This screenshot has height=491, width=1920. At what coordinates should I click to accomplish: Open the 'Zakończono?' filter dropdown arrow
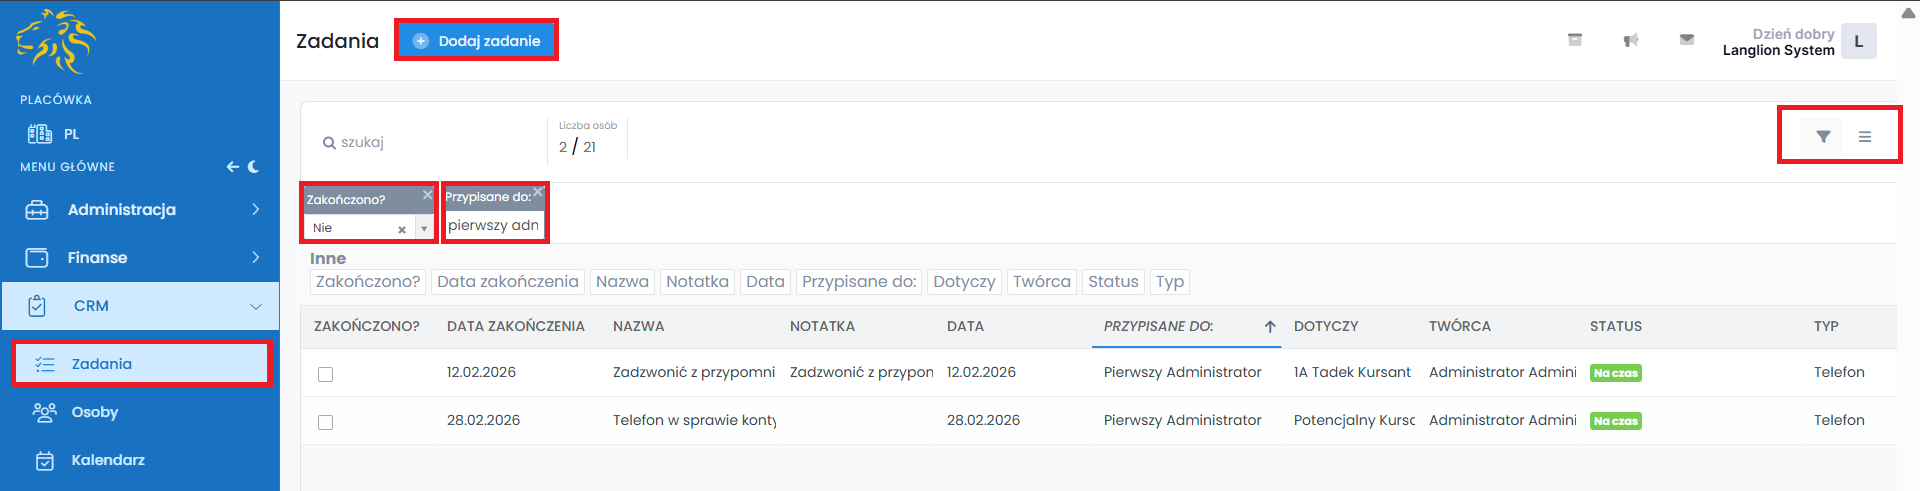pyautogui.click(x=424, y=229)
